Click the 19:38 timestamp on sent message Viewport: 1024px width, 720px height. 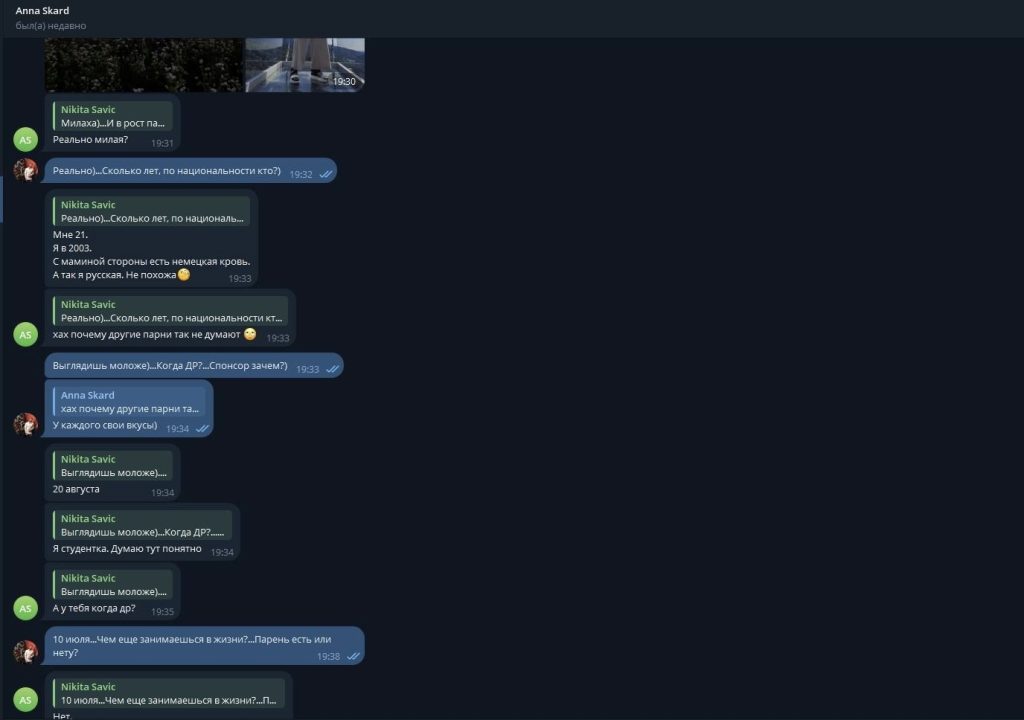(328, 657)
